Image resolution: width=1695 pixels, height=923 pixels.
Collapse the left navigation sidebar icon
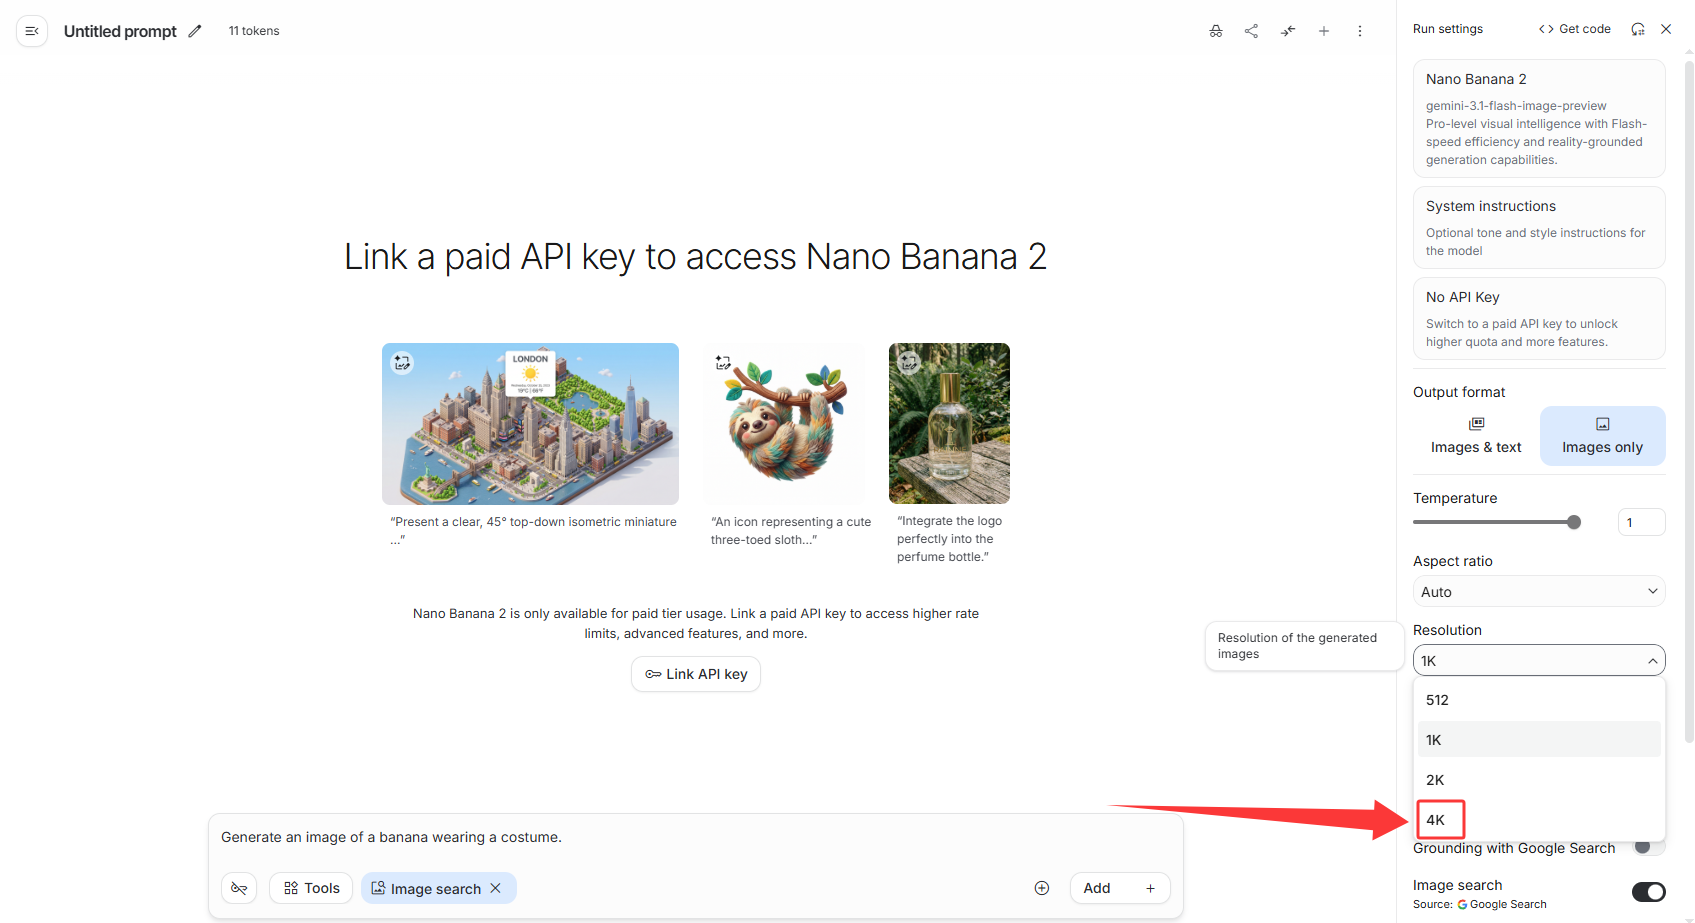click(32, 31)
